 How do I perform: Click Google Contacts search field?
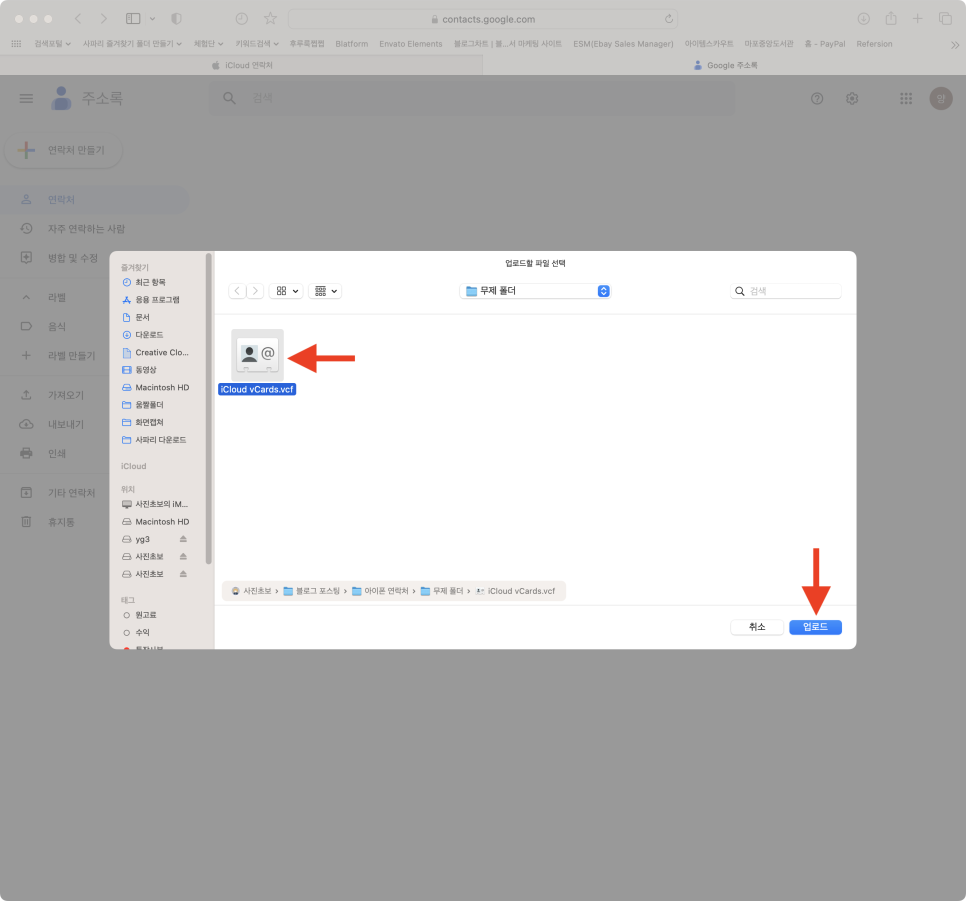coord(473,98)
